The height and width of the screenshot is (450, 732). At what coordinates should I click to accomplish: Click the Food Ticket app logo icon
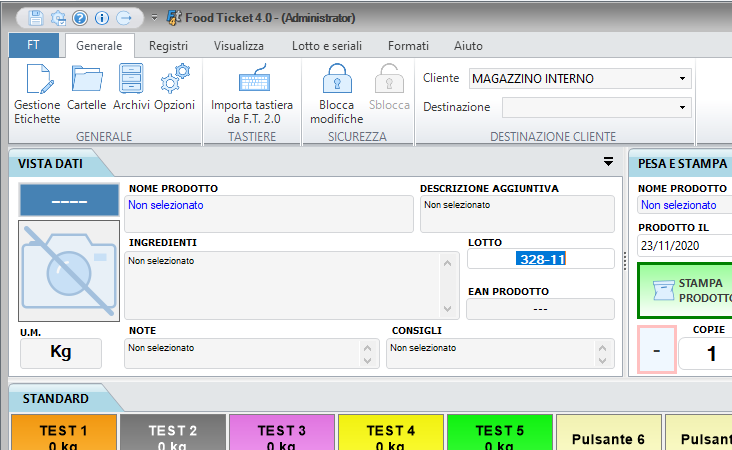[x=174, y=18]
